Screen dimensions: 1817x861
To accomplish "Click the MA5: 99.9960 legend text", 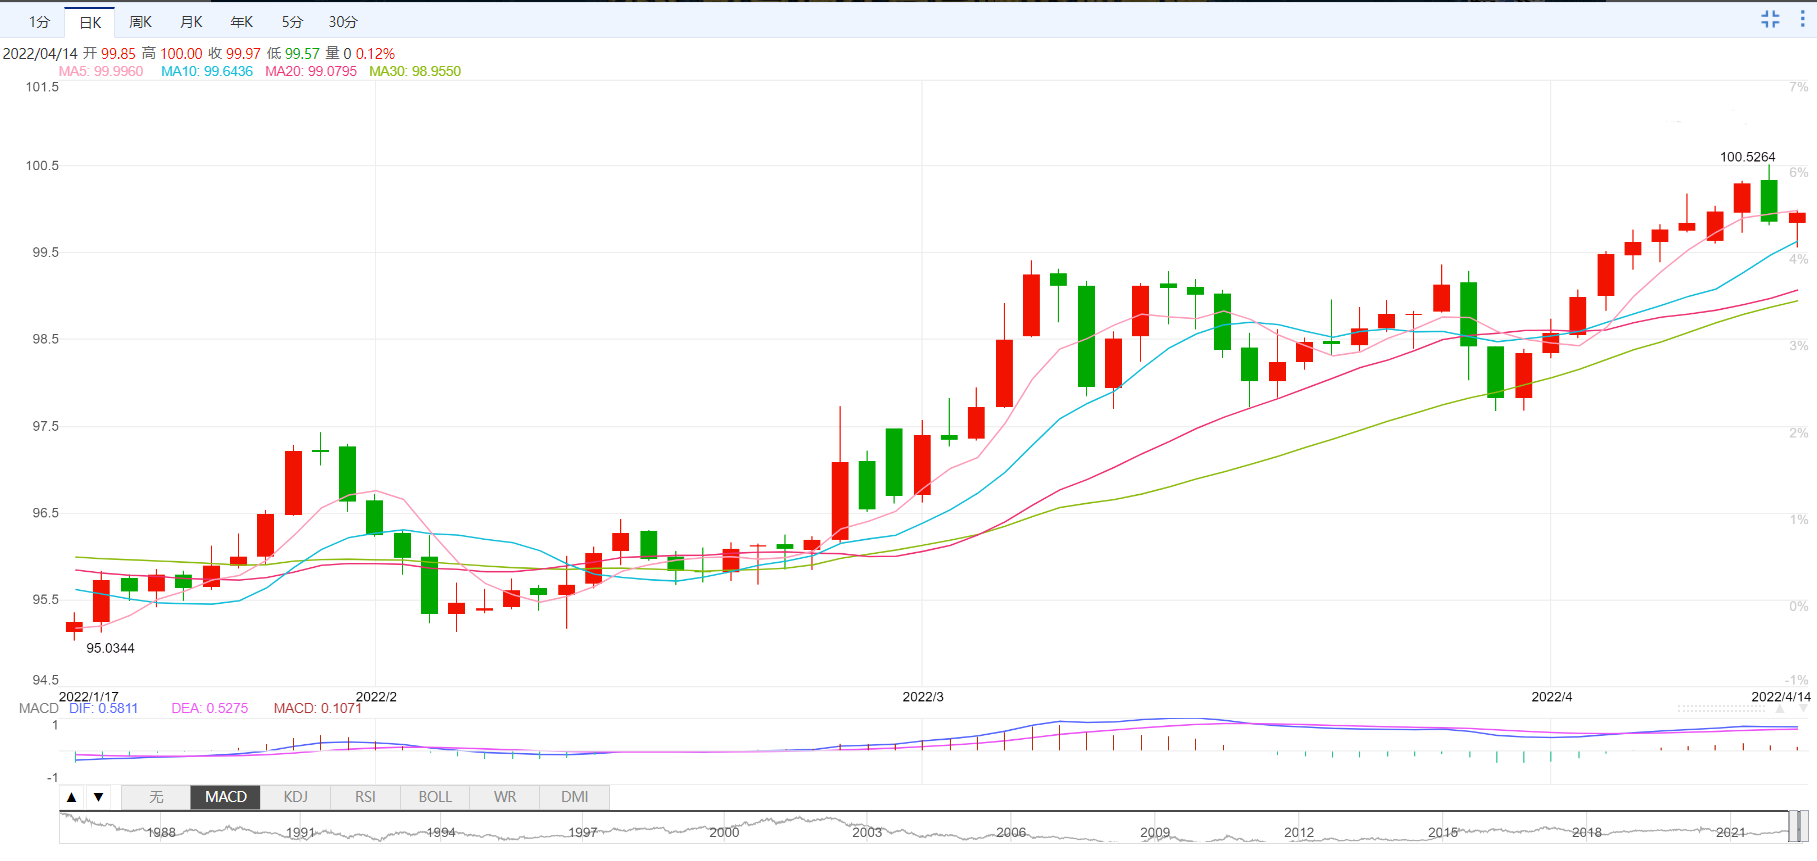I will point(101,71).
